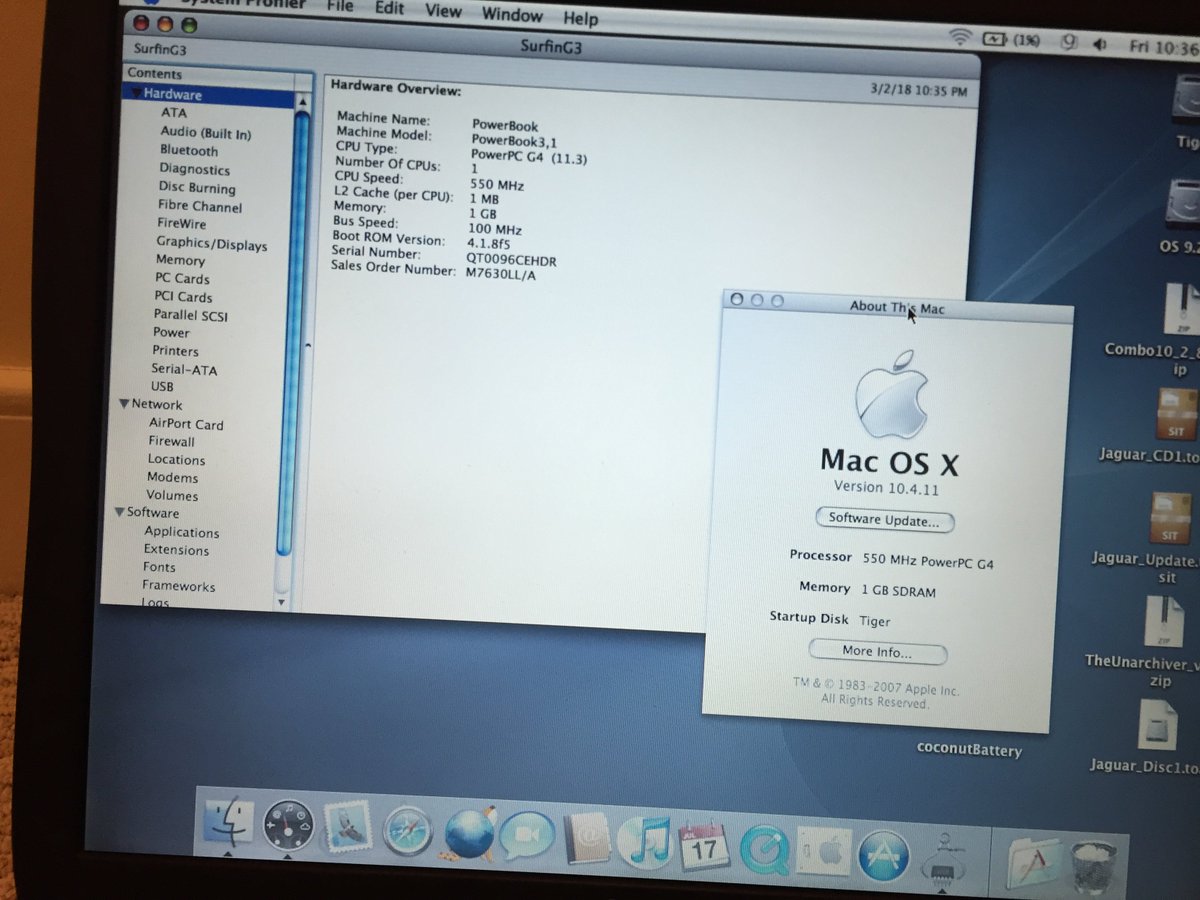The height and width of the screenshot is (900, 1200).
Task: Select Diagnostics in the Contents list
Action: (195, 170)
